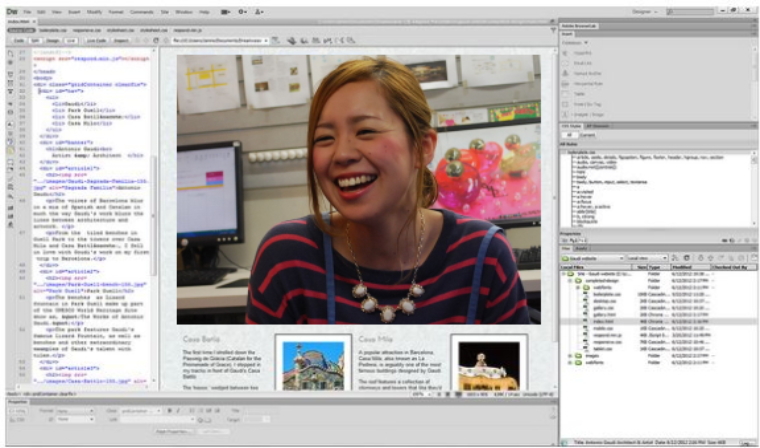The width and height of the screenshot is (760, 448).
Task: Switch to Split view
Action: click(x=35, y=41)
